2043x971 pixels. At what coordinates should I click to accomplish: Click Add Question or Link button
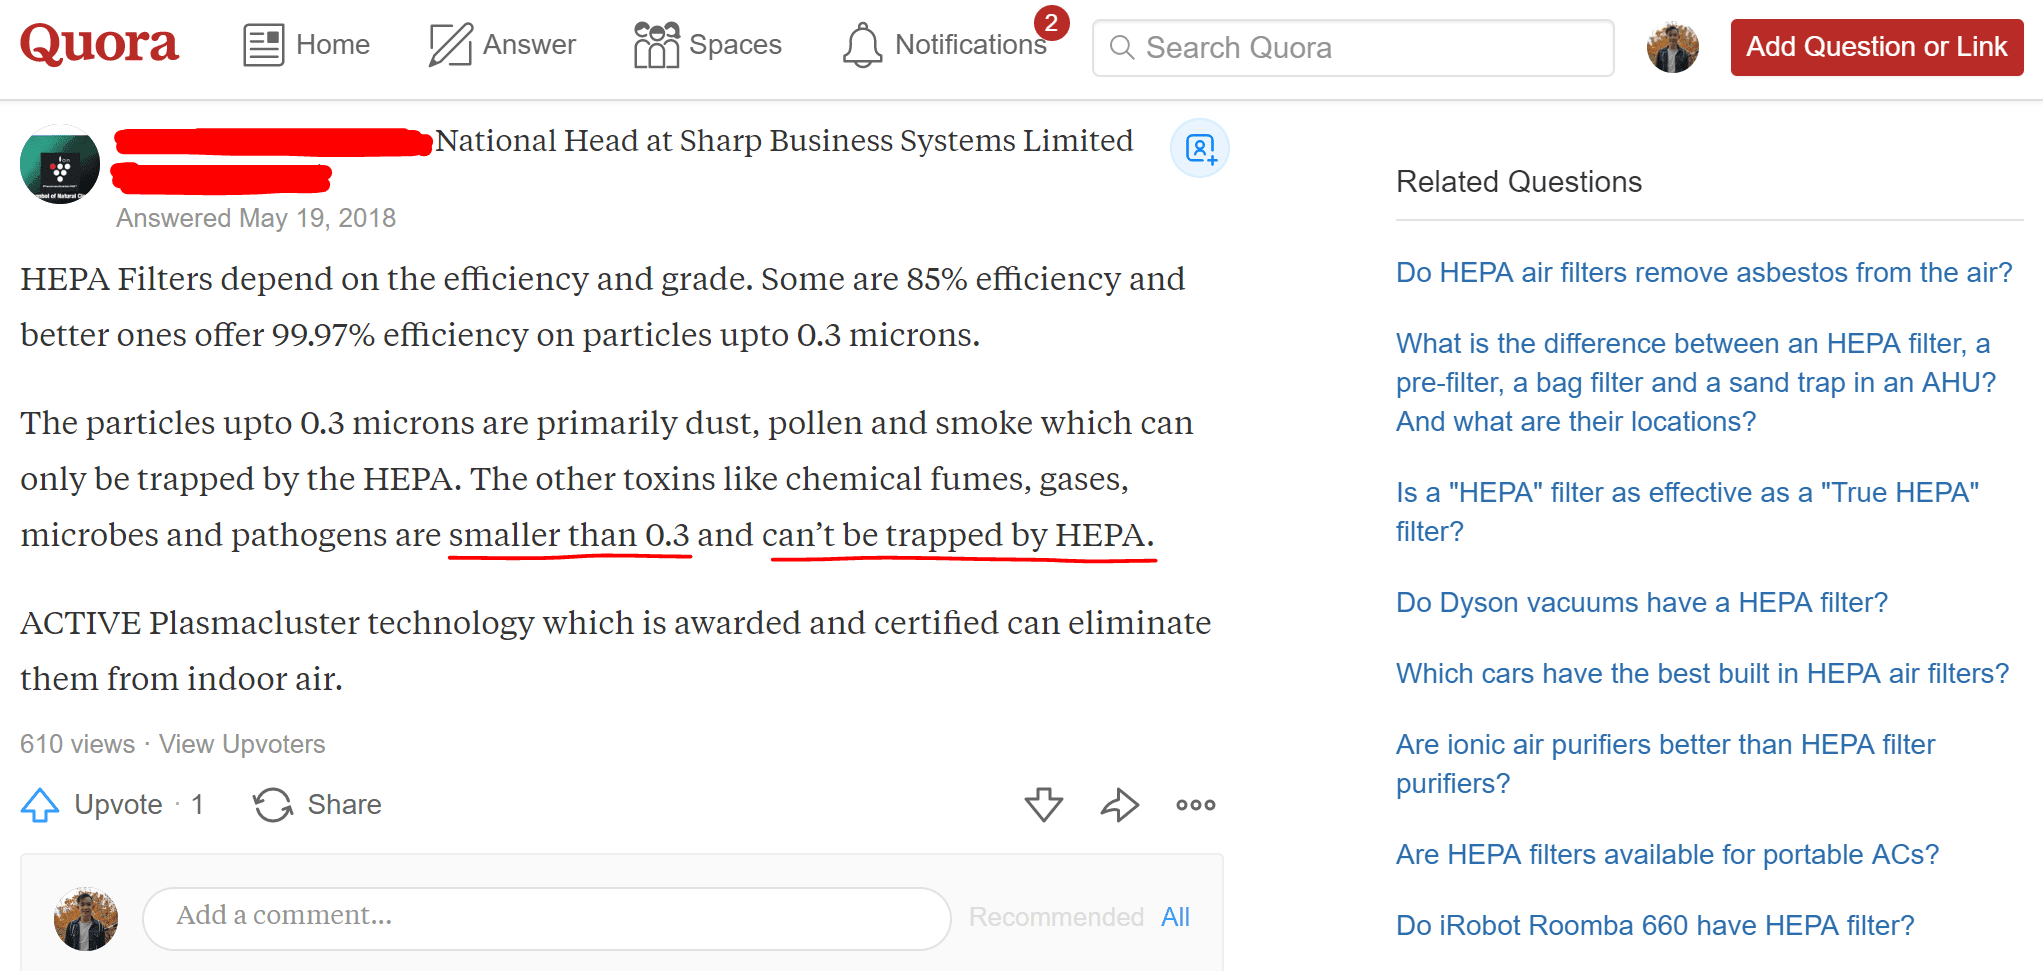click(x=1877, y=47)
